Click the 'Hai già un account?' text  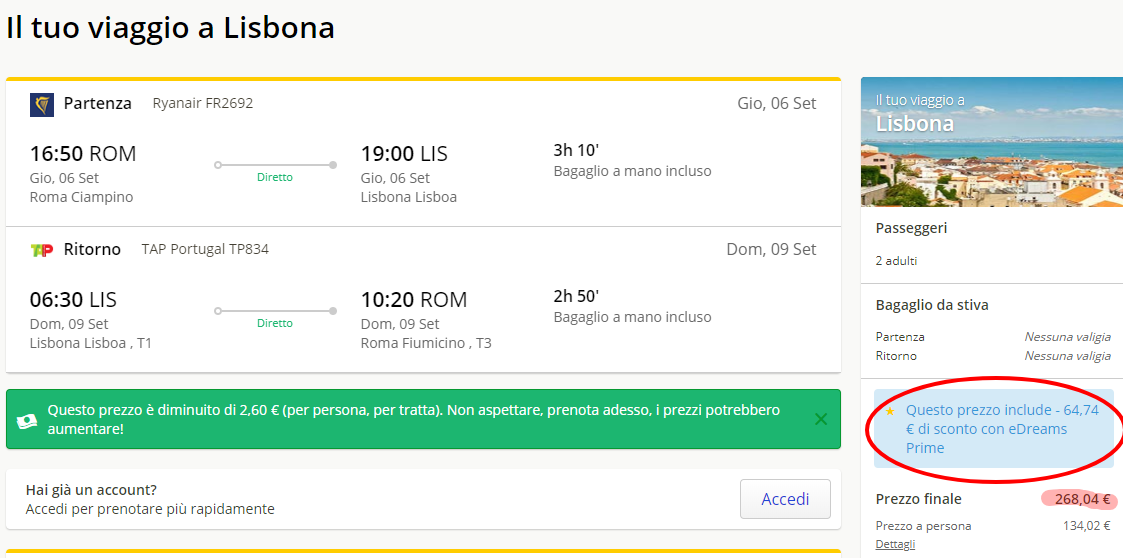(91, 490)
